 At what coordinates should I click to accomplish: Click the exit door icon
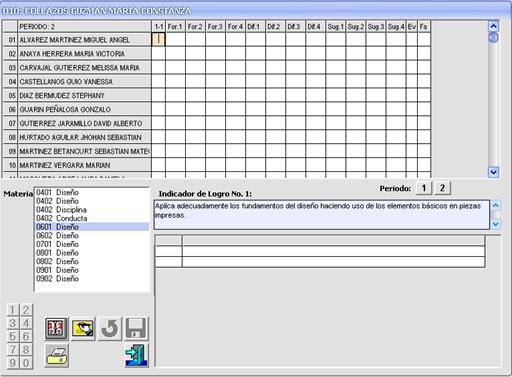[136, 355]
